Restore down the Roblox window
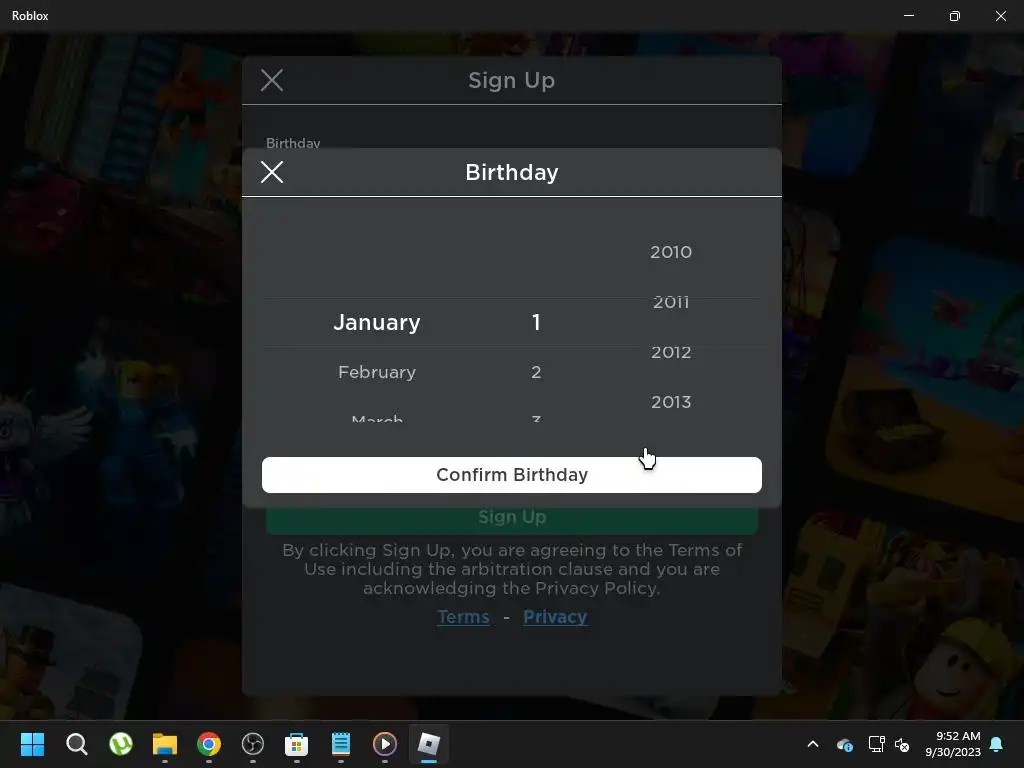The height and width of the screenshot is (768, 1024). 955,16
